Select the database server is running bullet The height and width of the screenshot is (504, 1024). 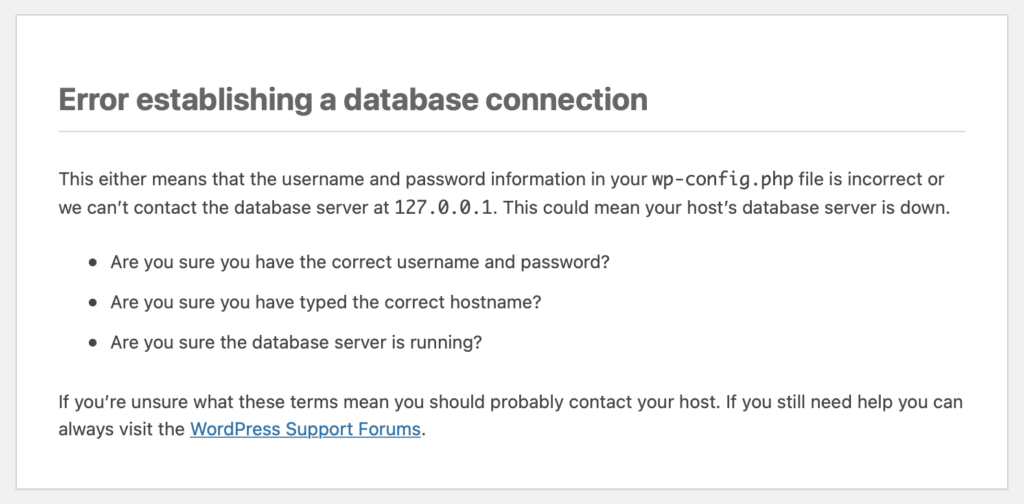tap(296, 342)
